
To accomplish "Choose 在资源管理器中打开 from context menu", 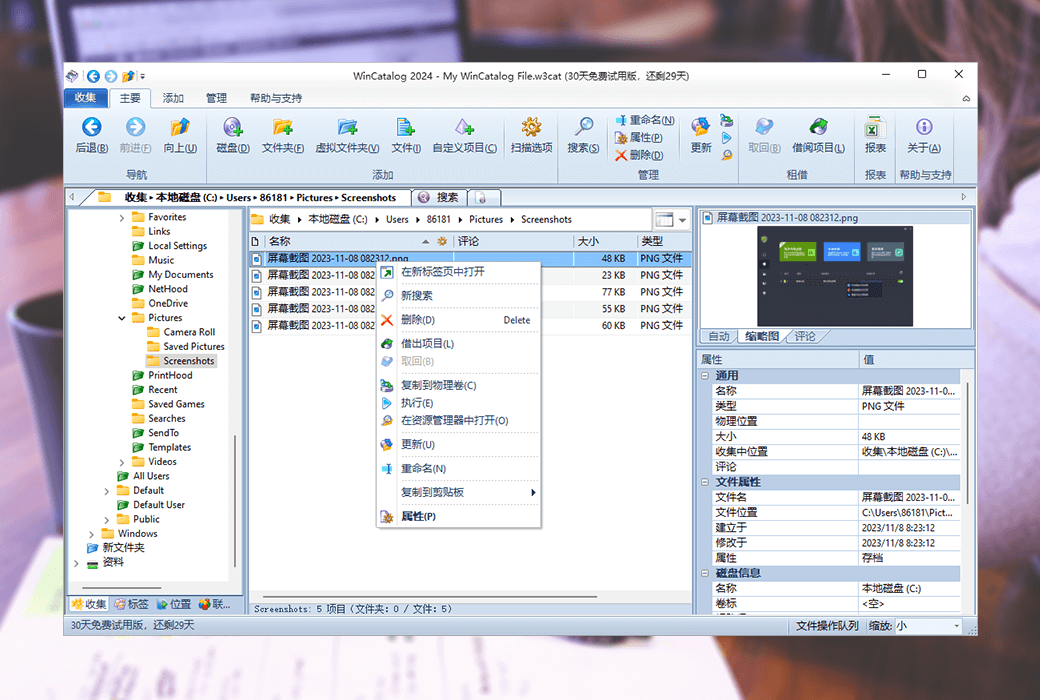I will pos(455,420).
